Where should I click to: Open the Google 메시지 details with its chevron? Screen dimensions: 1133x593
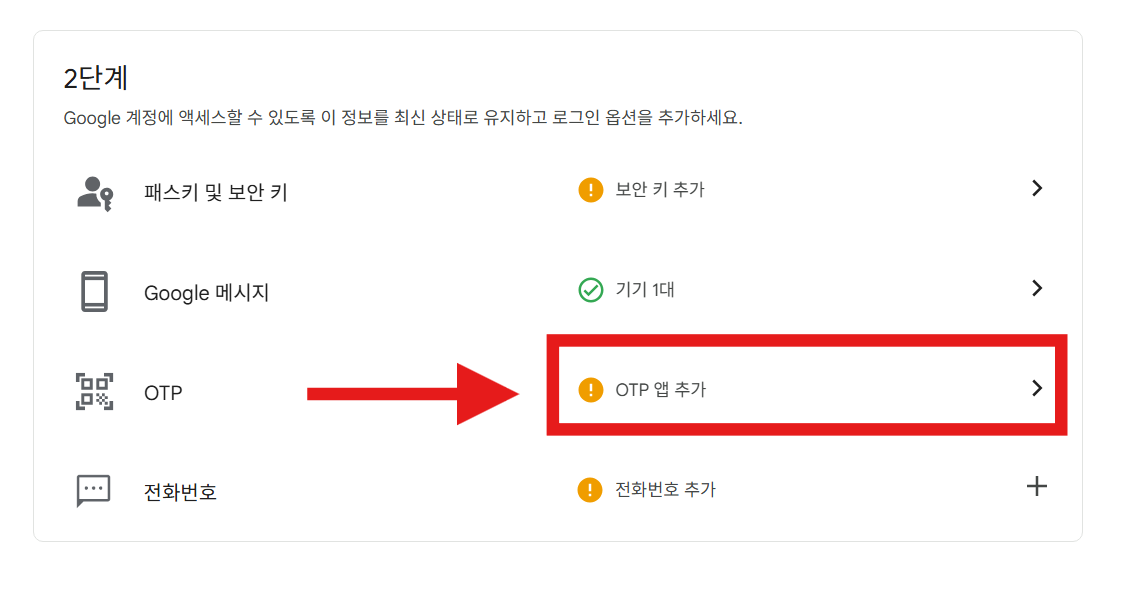[1037, 288]
